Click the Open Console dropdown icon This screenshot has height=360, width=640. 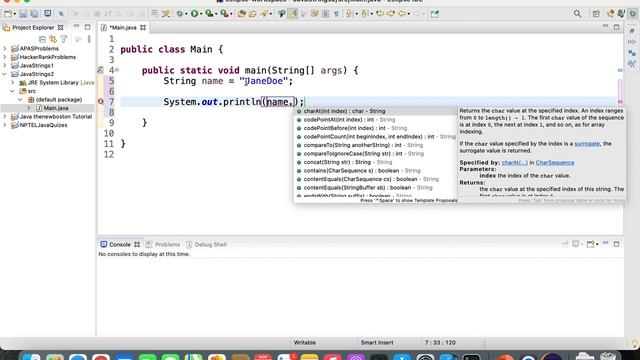click(591, 244)
